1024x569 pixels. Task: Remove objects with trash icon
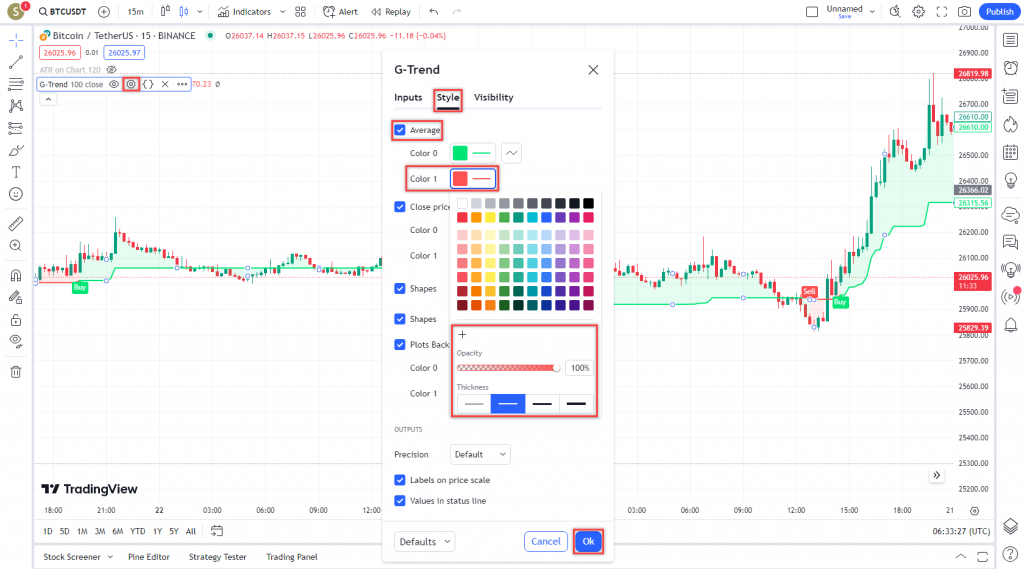click(16, 372)
